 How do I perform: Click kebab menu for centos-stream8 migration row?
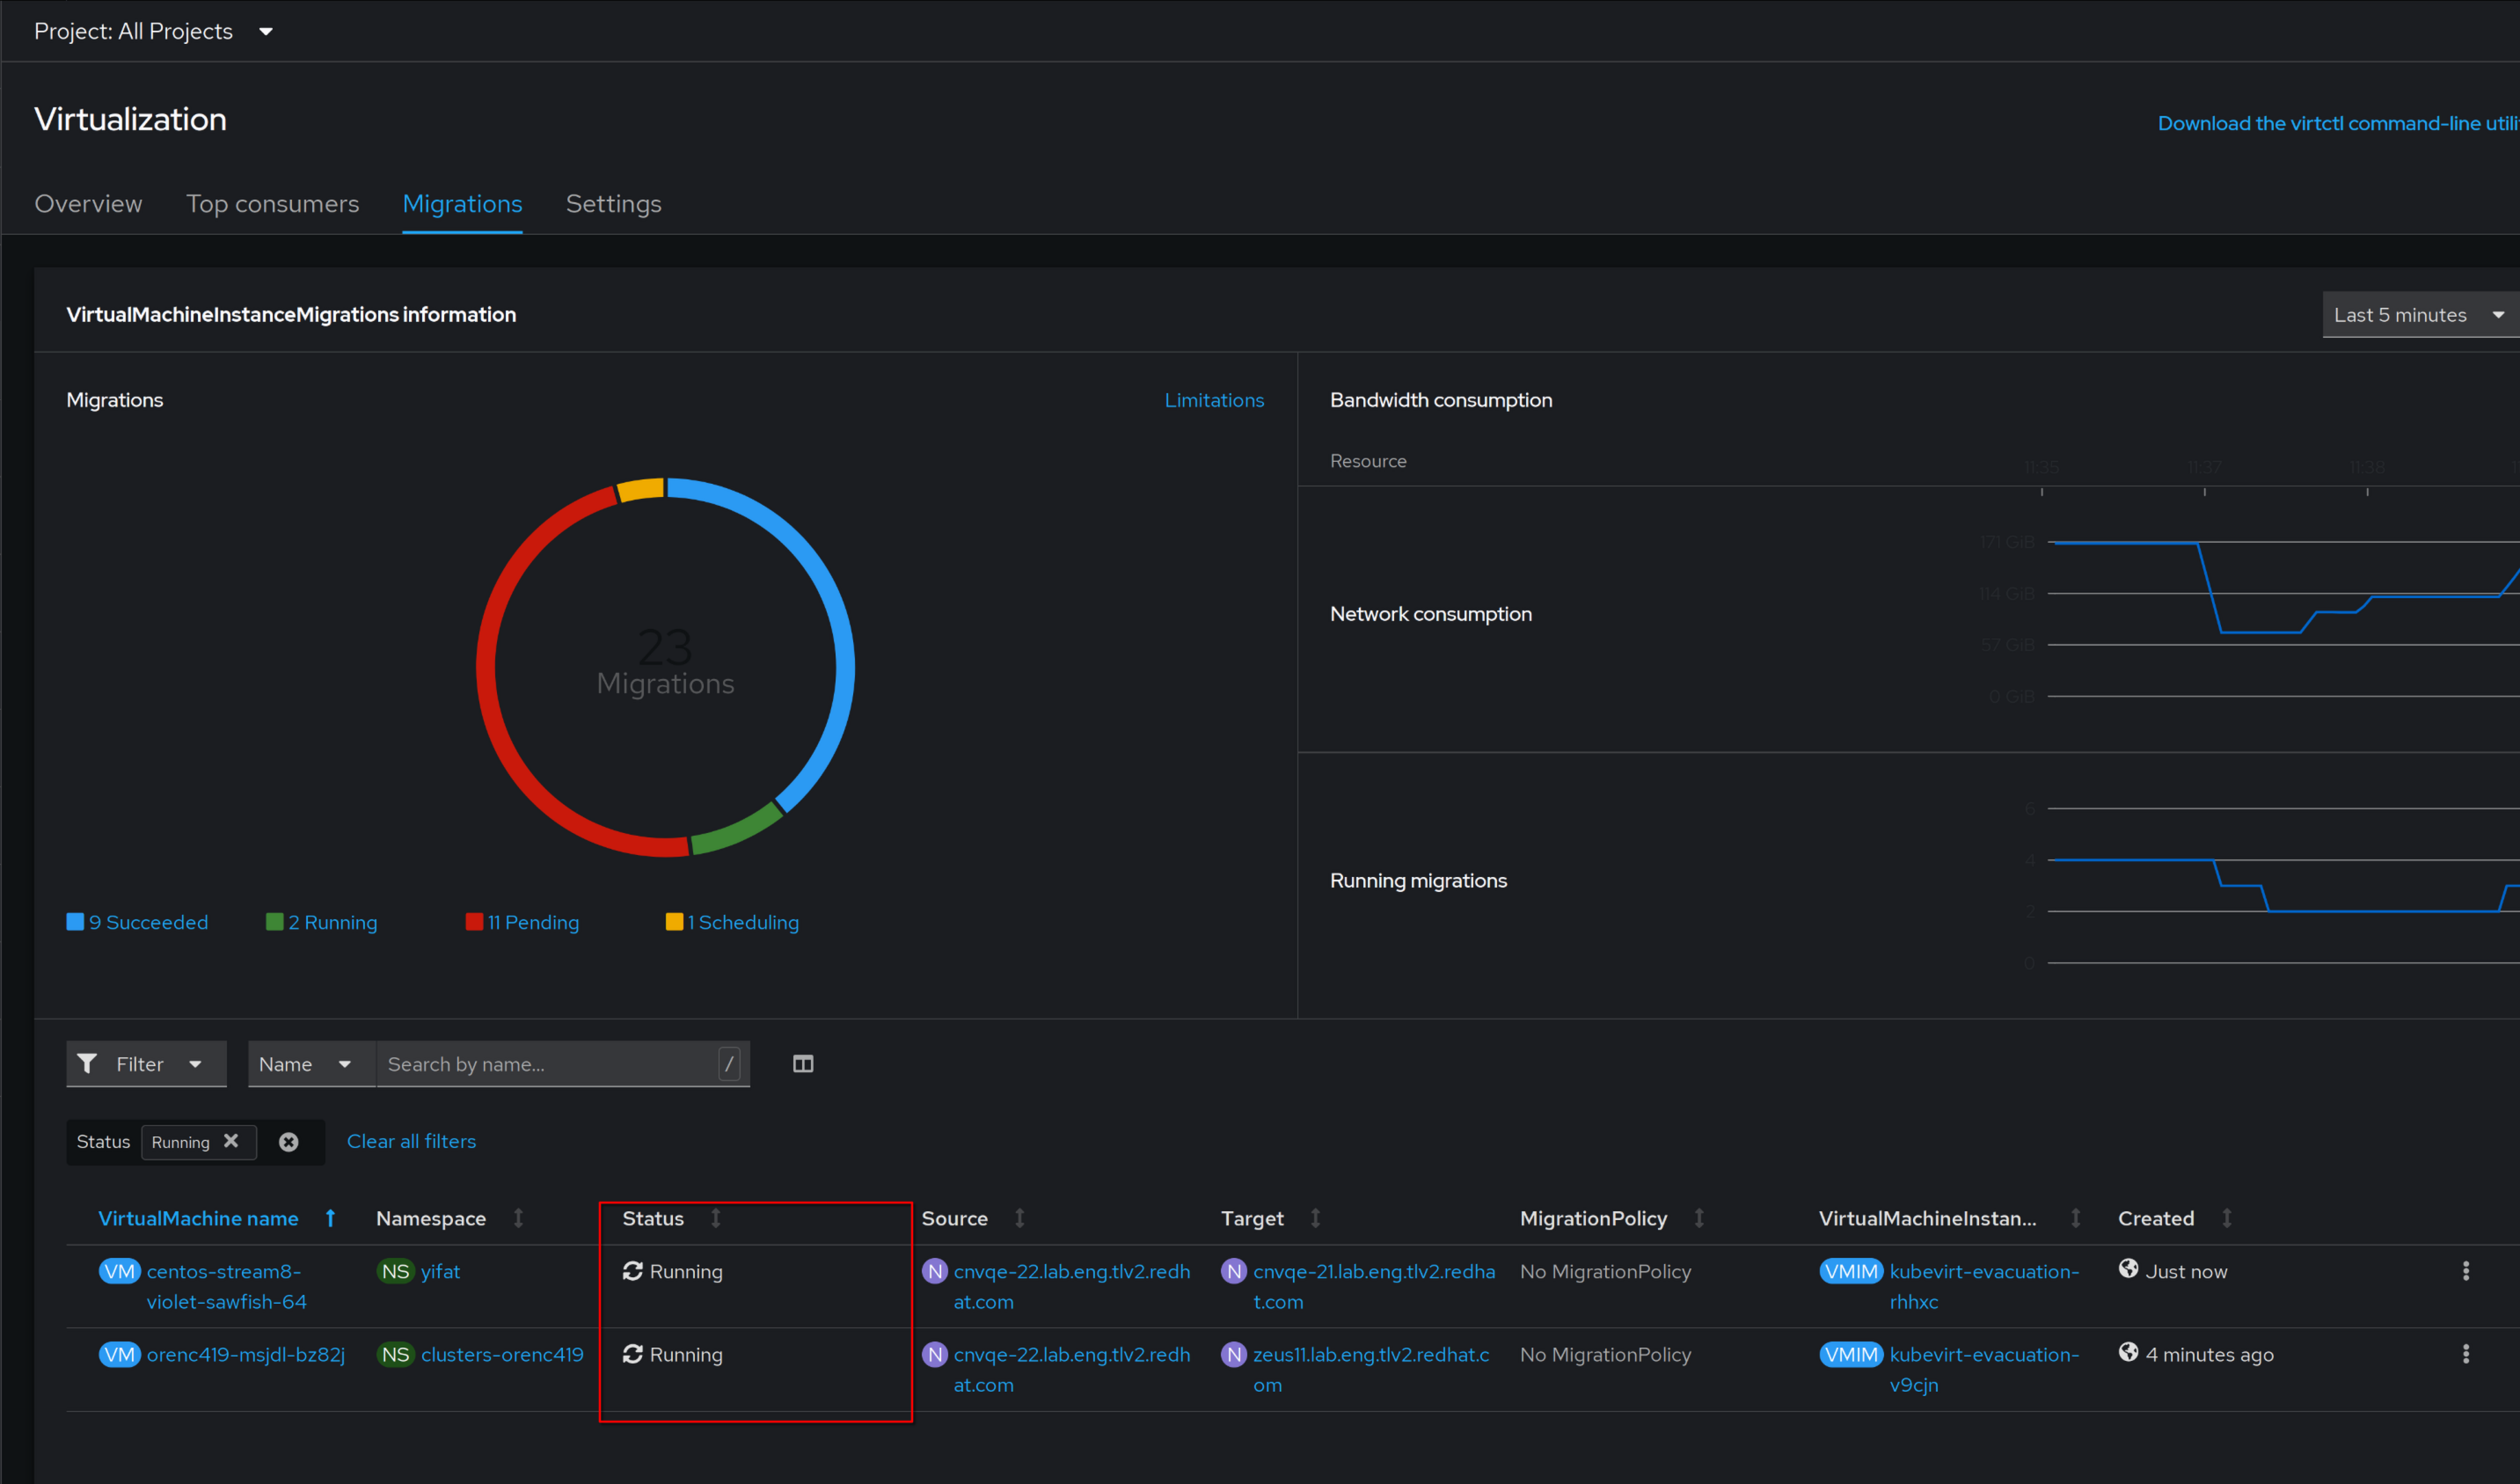click(x=2465, y=1271)
